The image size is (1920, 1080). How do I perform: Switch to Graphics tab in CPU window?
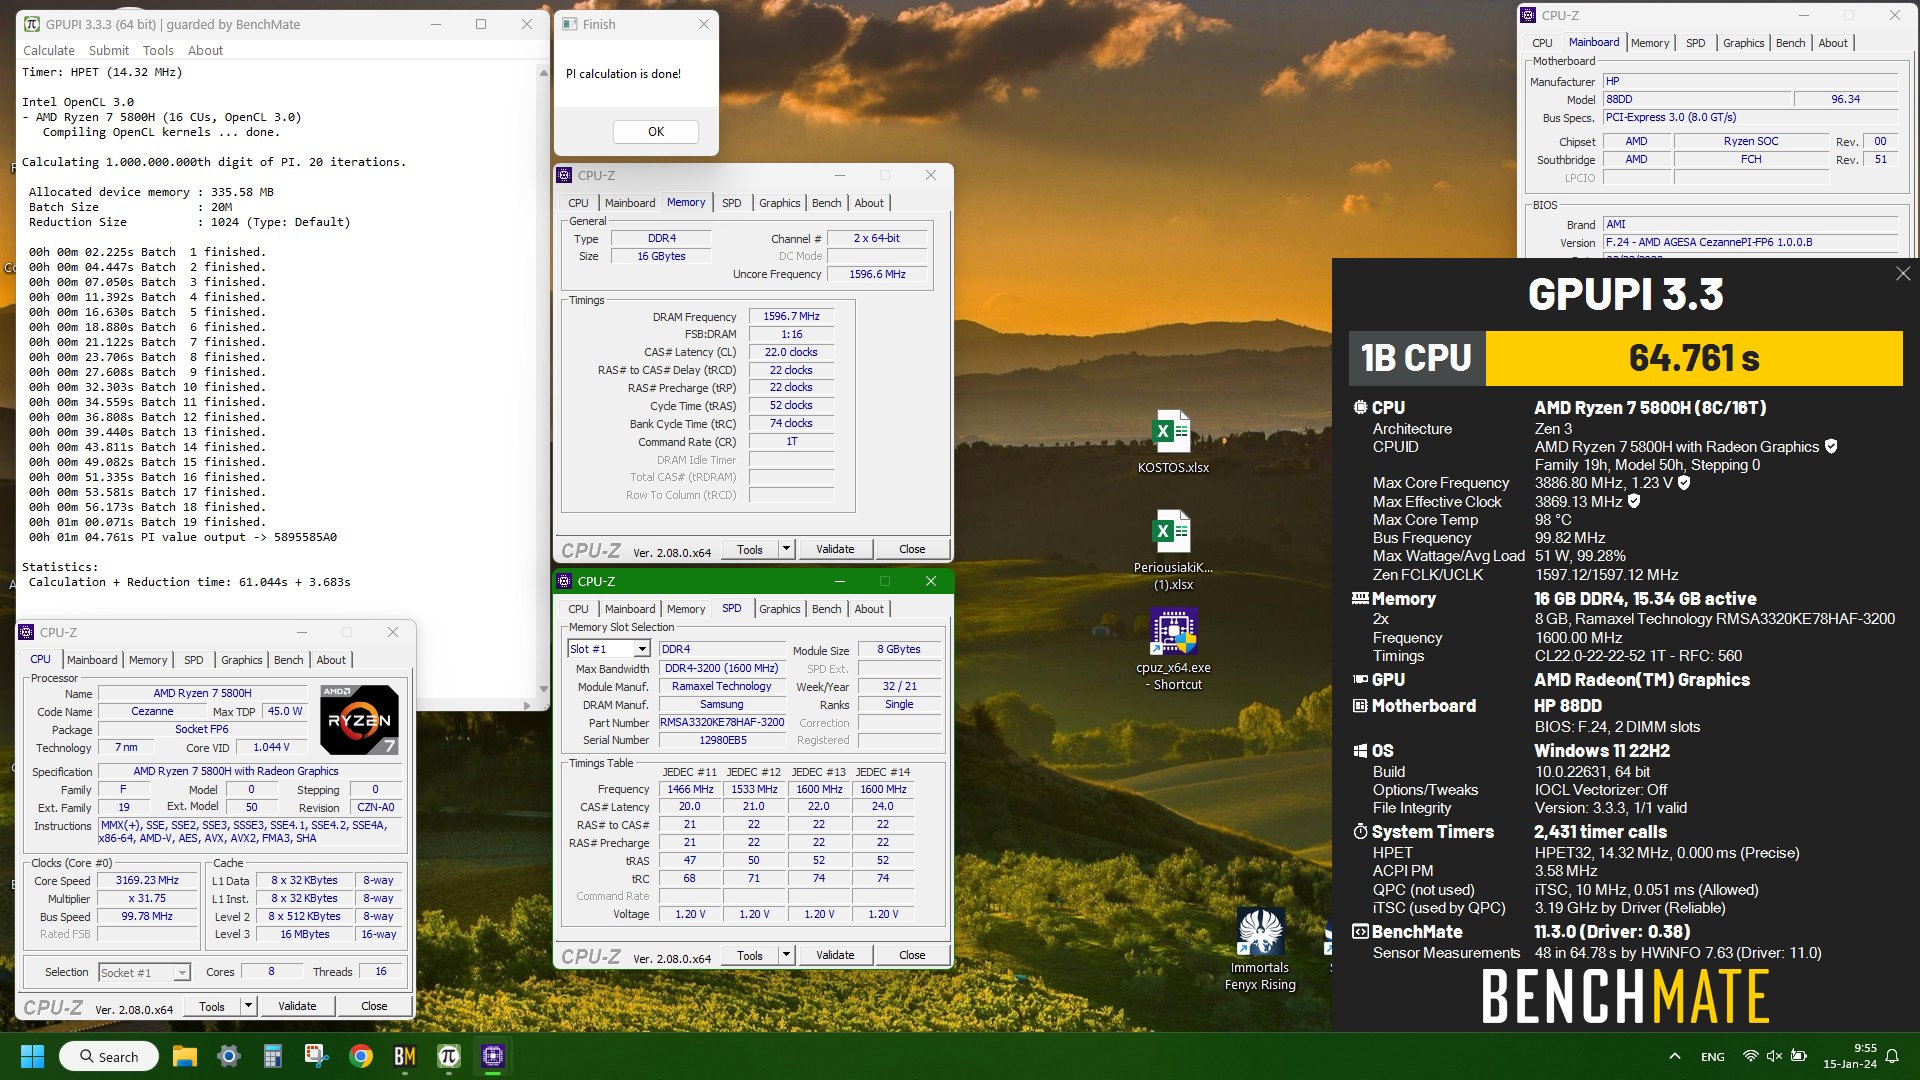tap(242, 660)
